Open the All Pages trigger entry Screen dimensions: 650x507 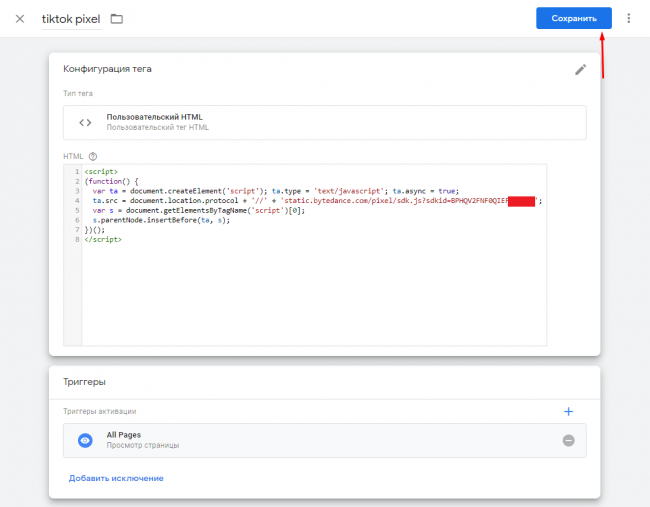[x=300, y=440]
